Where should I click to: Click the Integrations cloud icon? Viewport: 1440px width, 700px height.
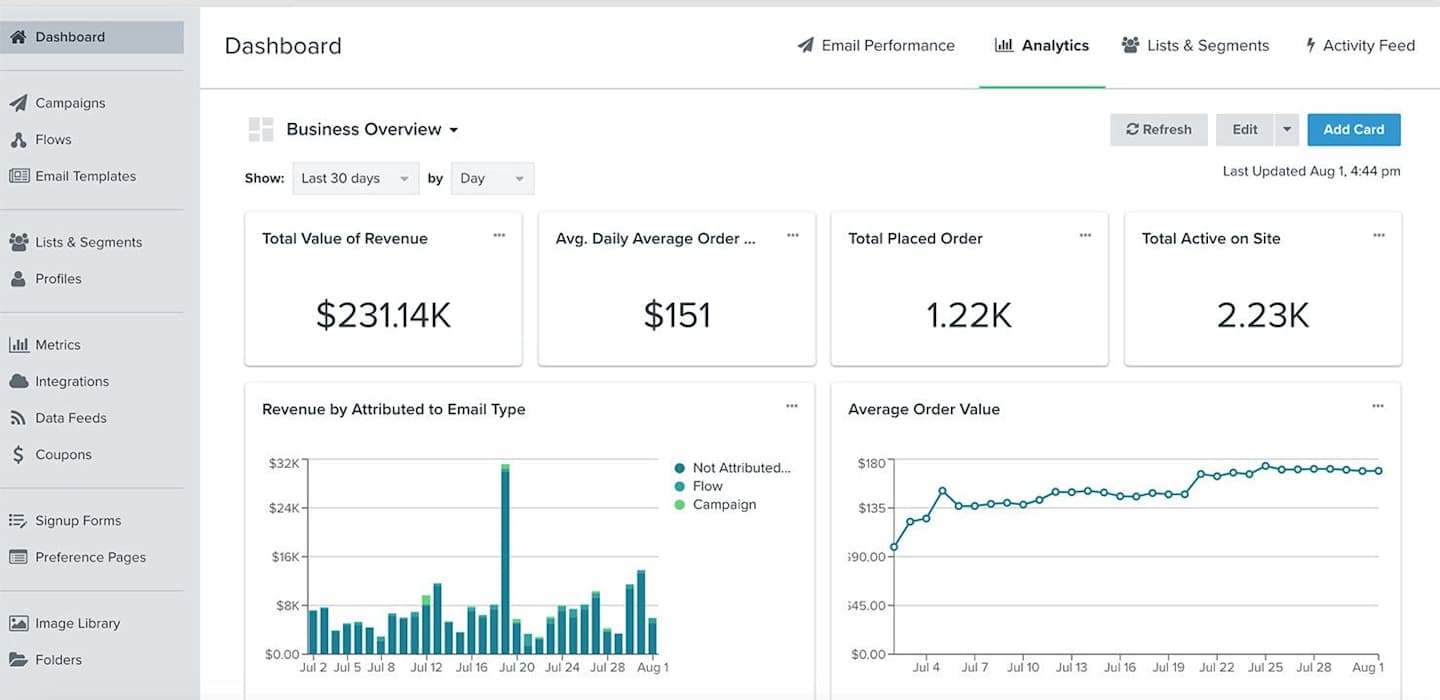tap(19, 381)
